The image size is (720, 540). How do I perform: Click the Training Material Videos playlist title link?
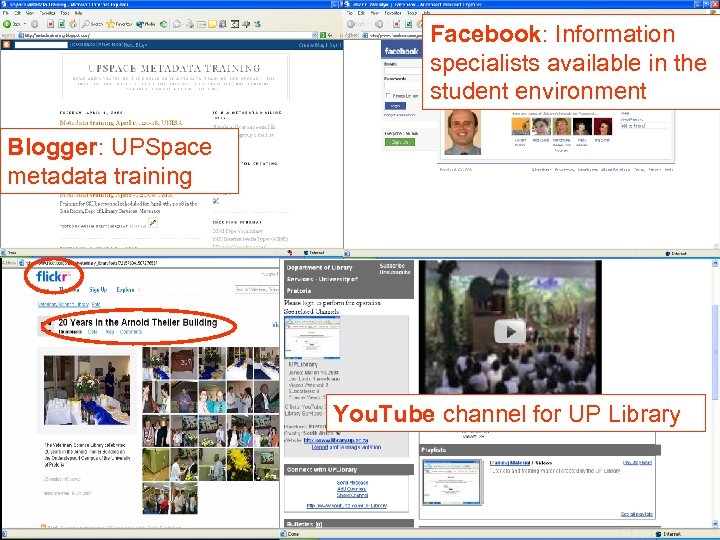[x=521, y=463]
